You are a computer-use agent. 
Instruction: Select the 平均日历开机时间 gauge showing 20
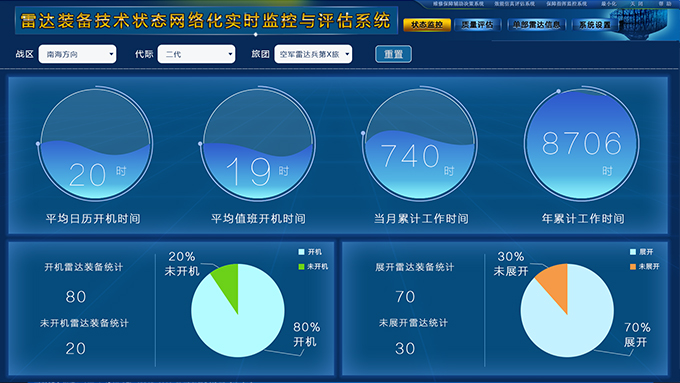[x=95, y=144]
